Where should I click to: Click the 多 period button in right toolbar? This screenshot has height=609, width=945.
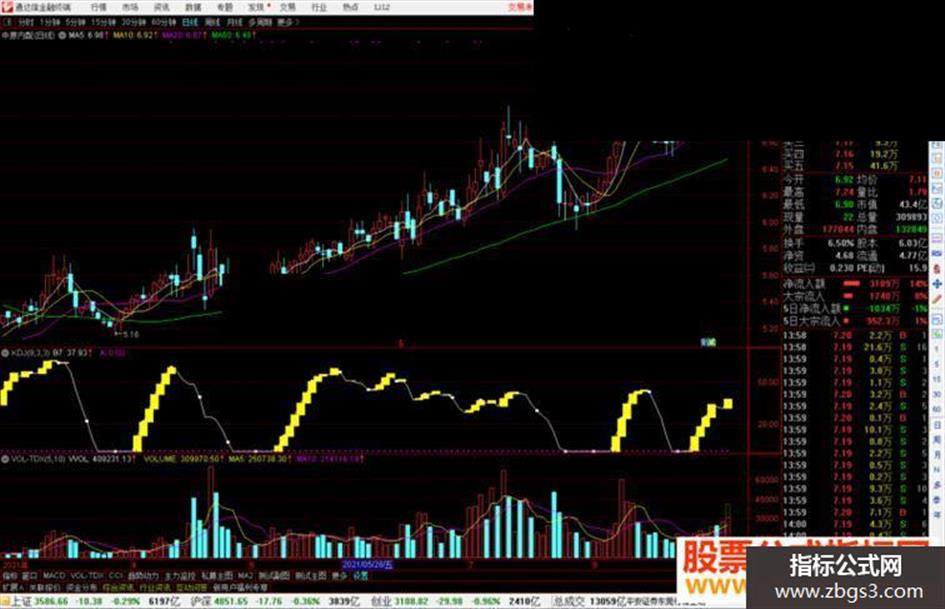(x=937, y=485)
